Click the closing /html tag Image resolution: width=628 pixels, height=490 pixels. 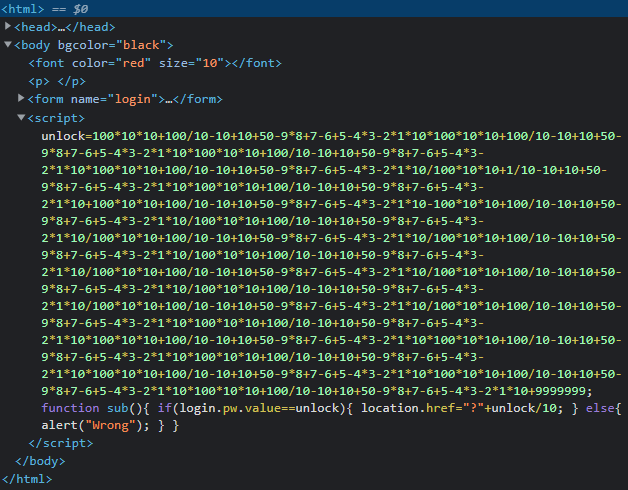(x=26, y=479)
